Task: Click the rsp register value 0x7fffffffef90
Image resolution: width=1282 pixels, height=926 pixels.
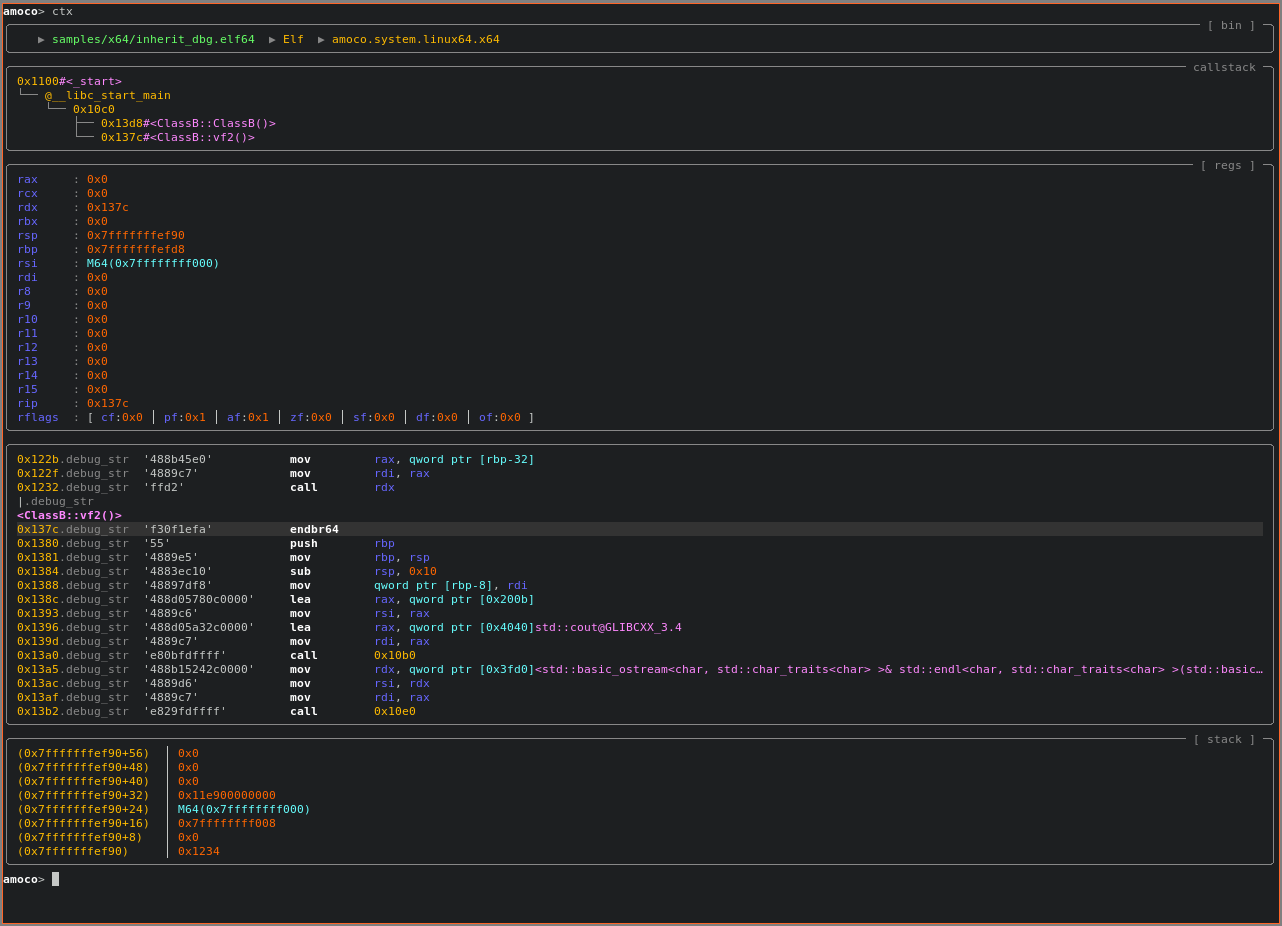Action: point(135,236)
